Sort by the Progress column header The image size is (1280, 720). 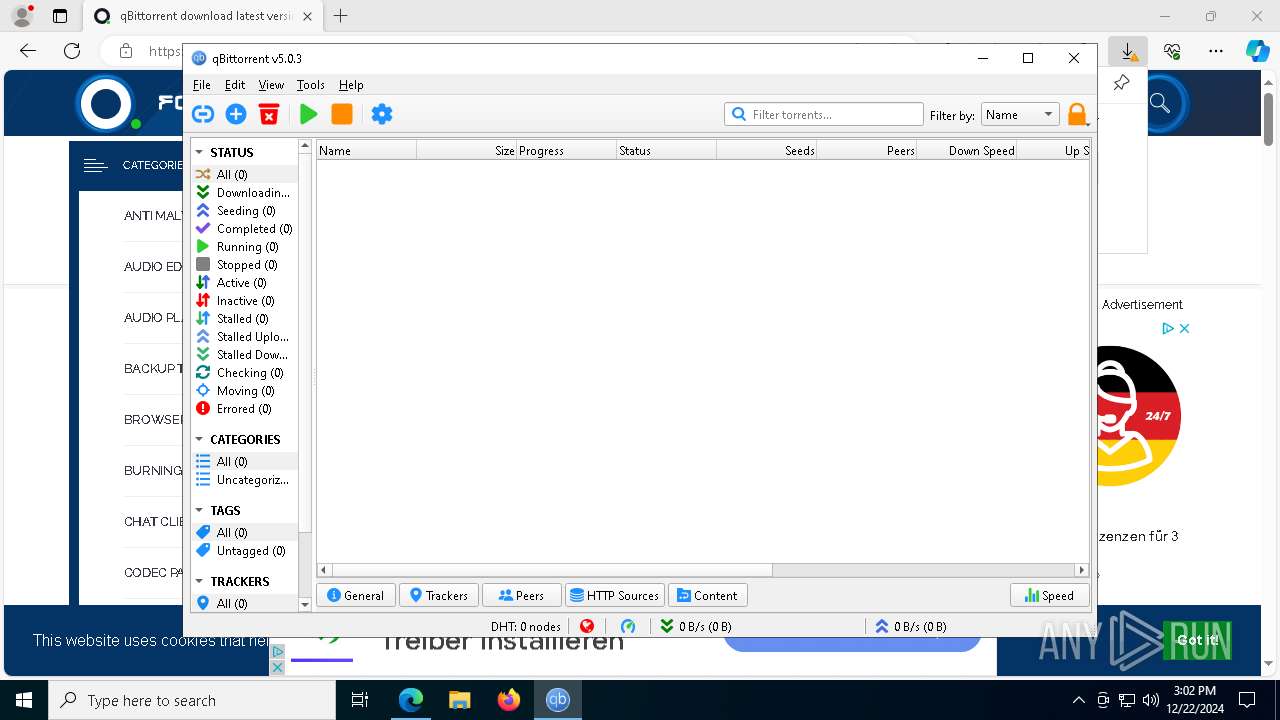point(567,150)
